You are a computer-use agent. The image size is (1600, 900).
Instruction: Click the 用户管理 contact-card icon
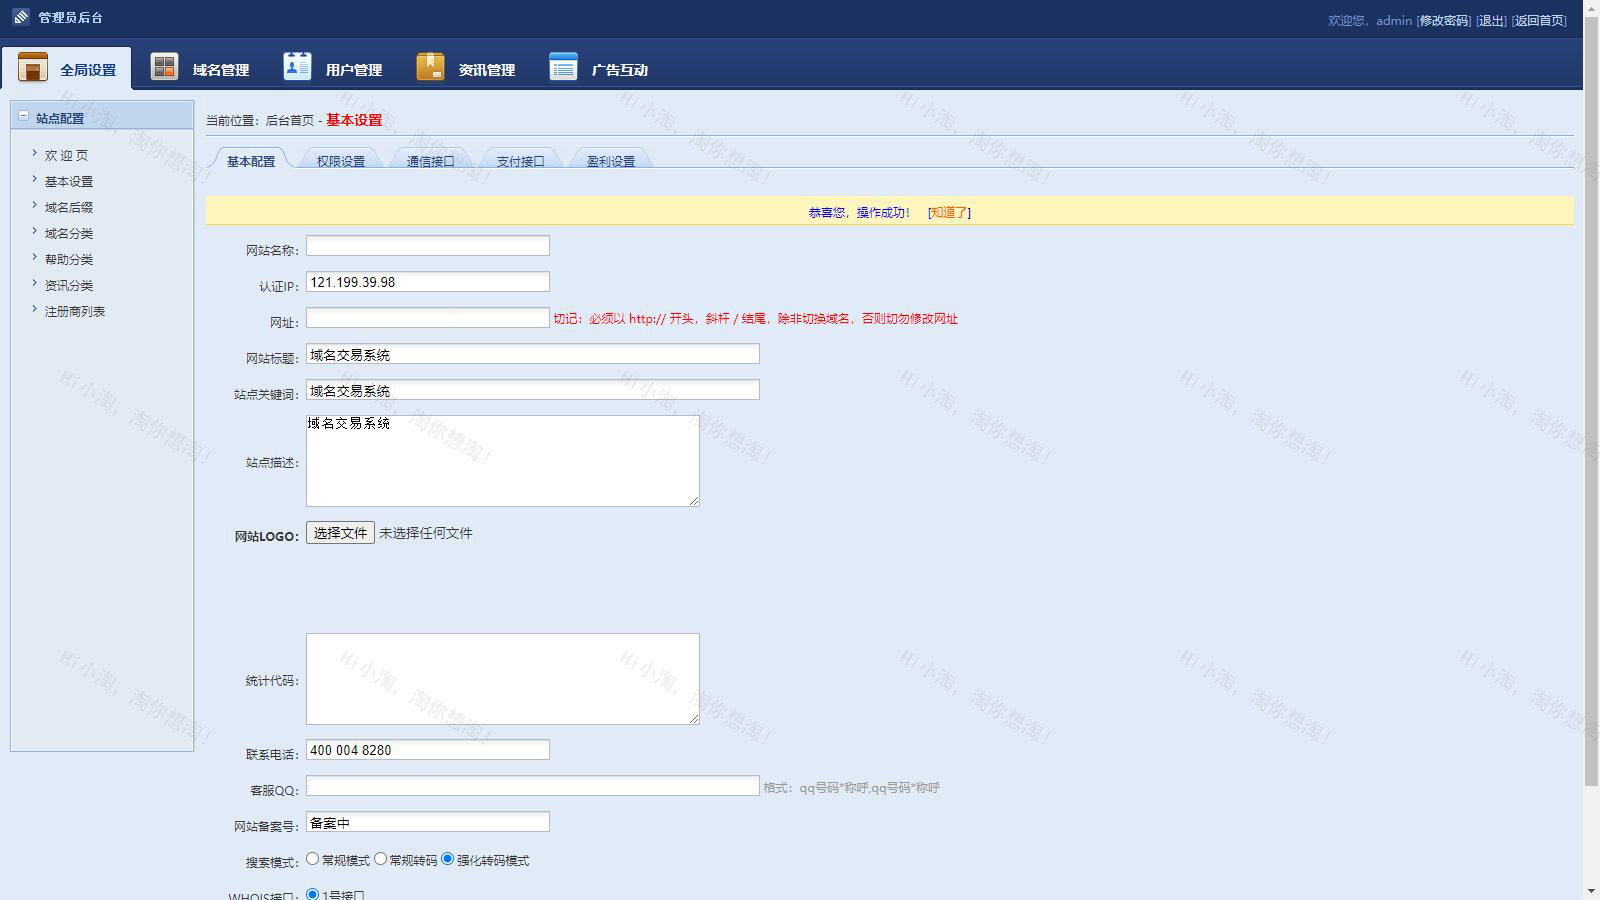[297, 66]
